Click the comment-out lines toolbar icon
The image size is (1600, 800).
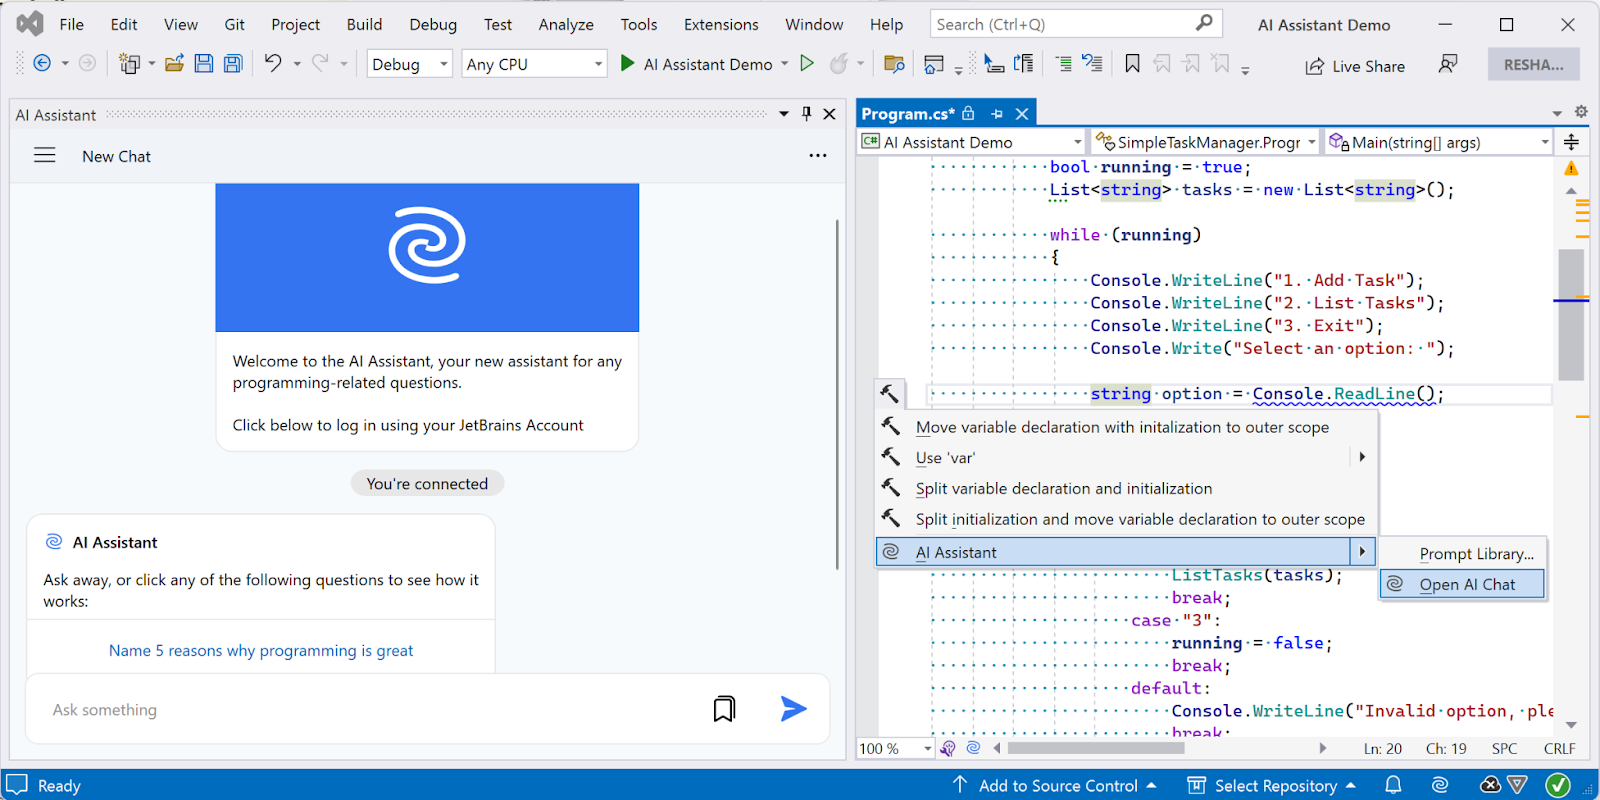pyautogui.click(x=1063, y=64)
